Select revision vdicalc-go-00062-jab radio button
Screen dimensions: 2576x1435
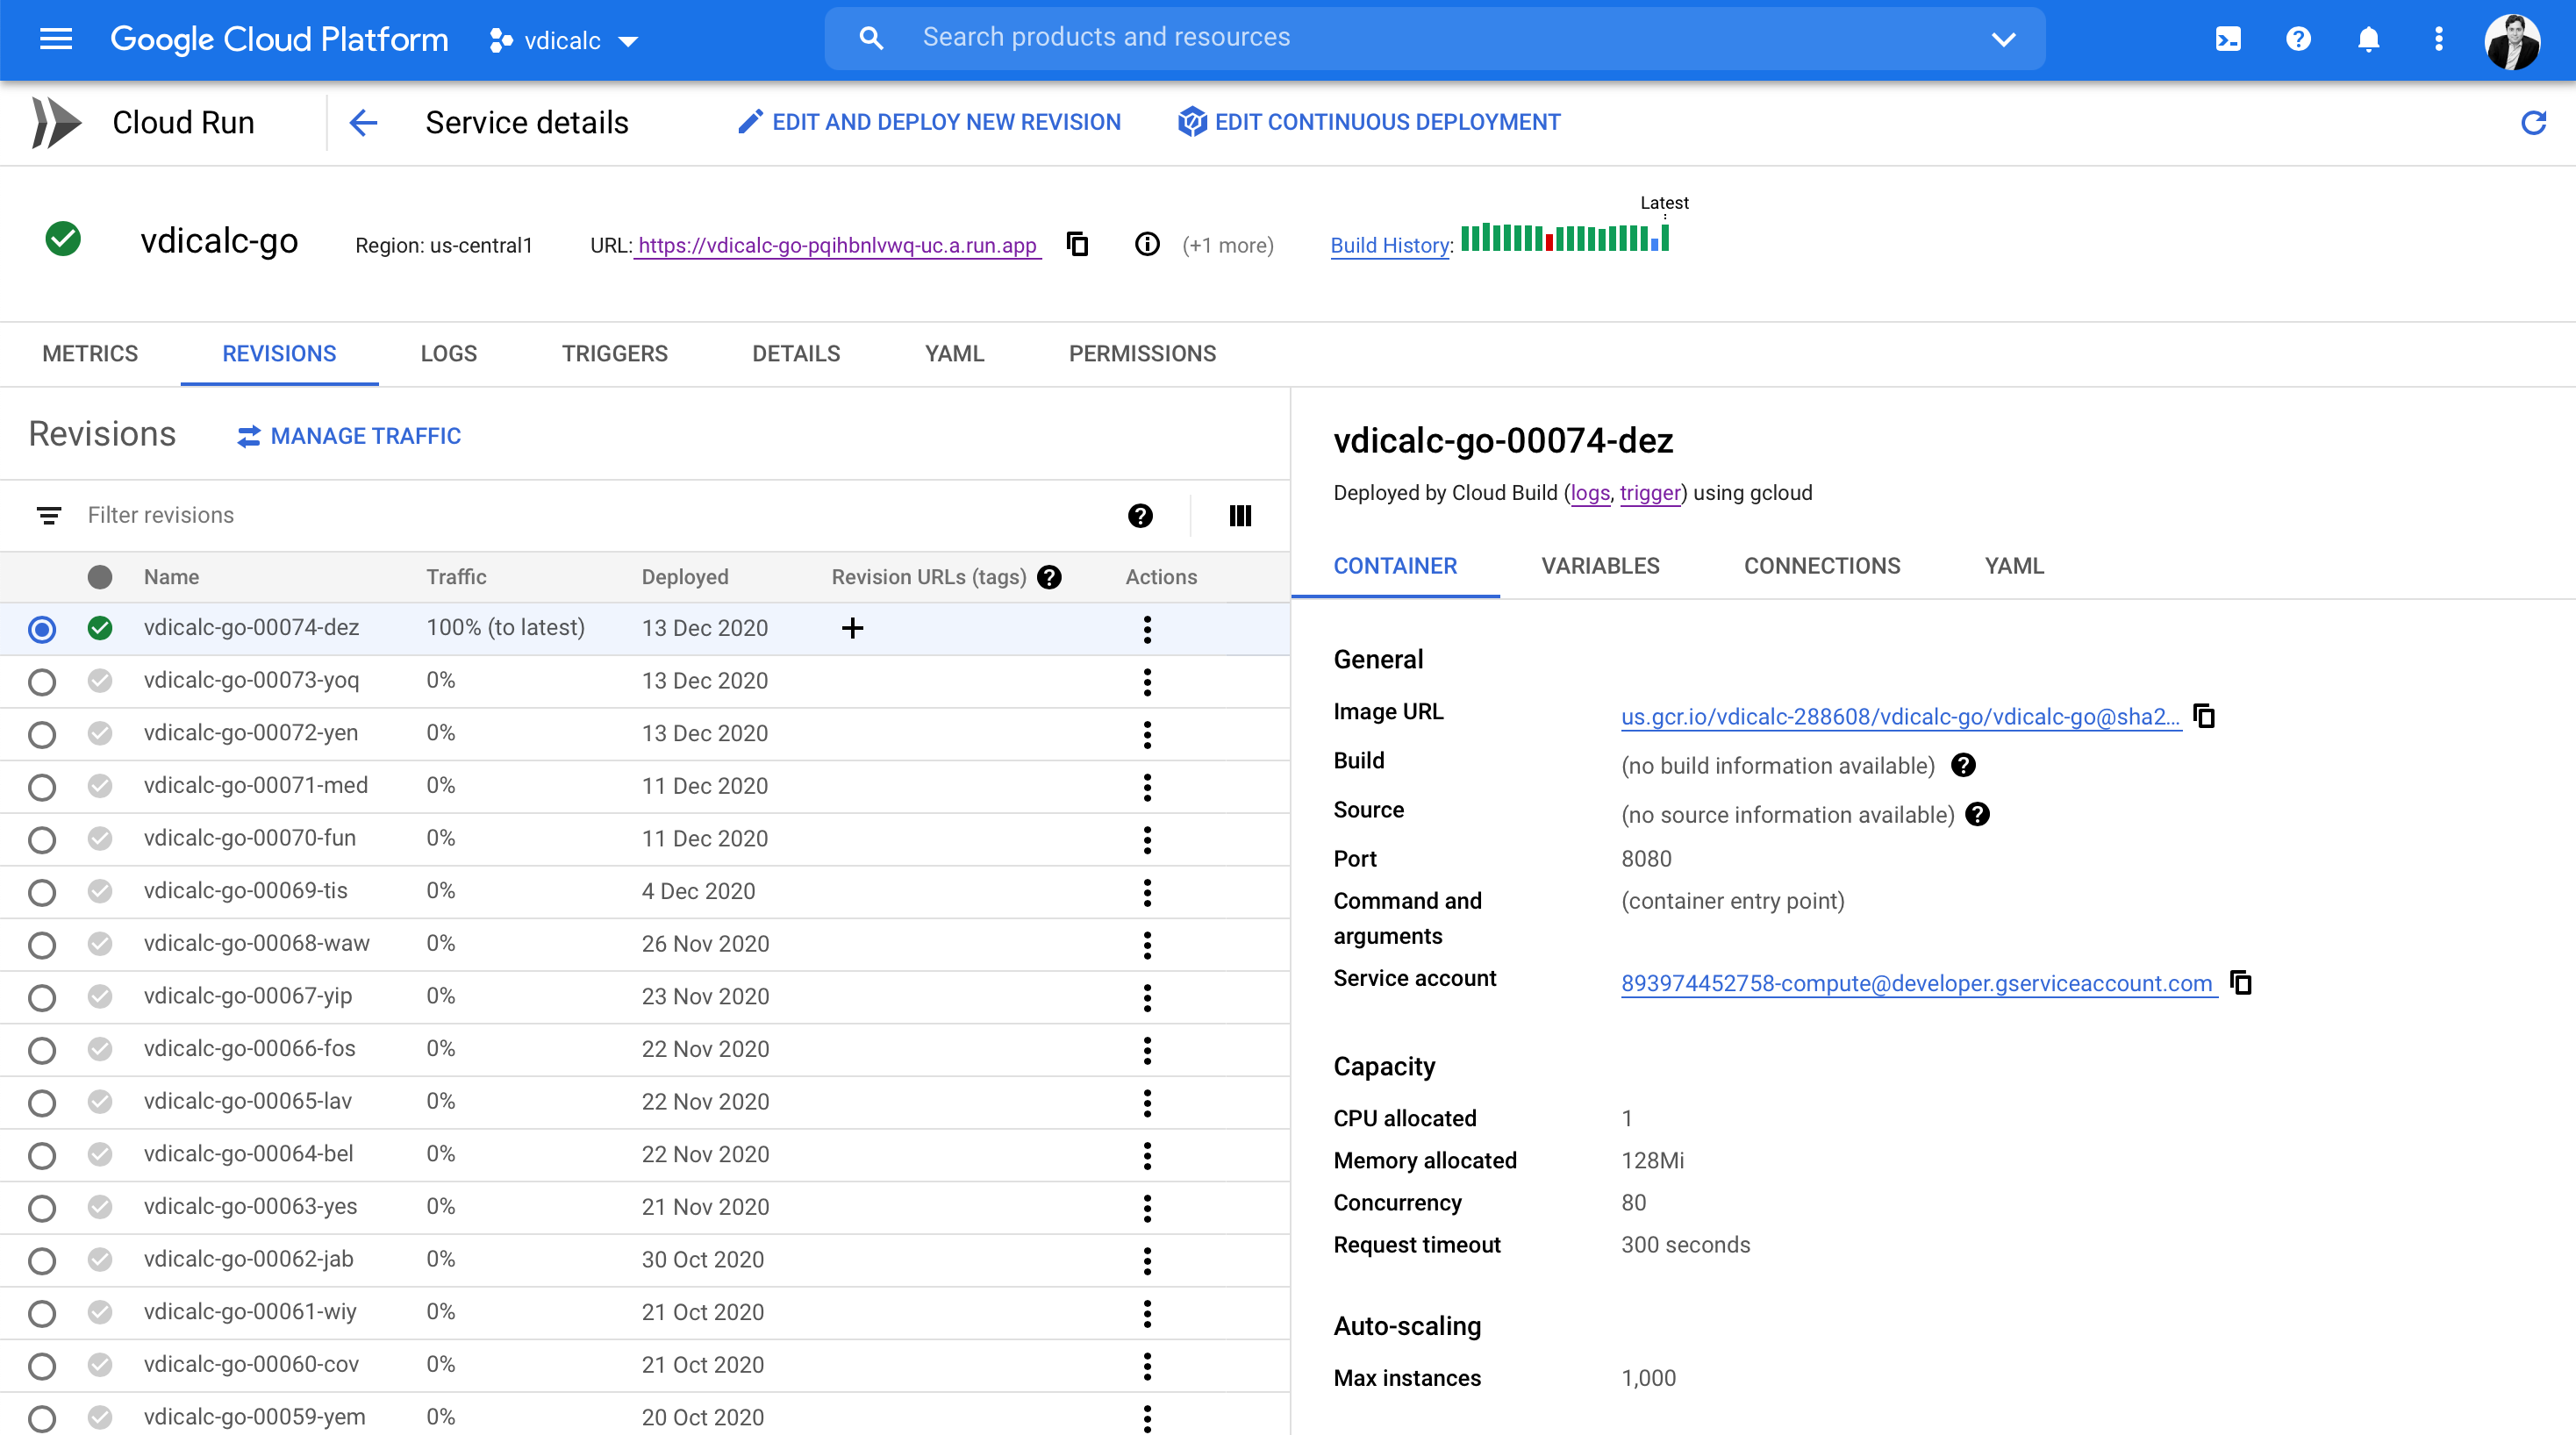(x=42, y=1261)
